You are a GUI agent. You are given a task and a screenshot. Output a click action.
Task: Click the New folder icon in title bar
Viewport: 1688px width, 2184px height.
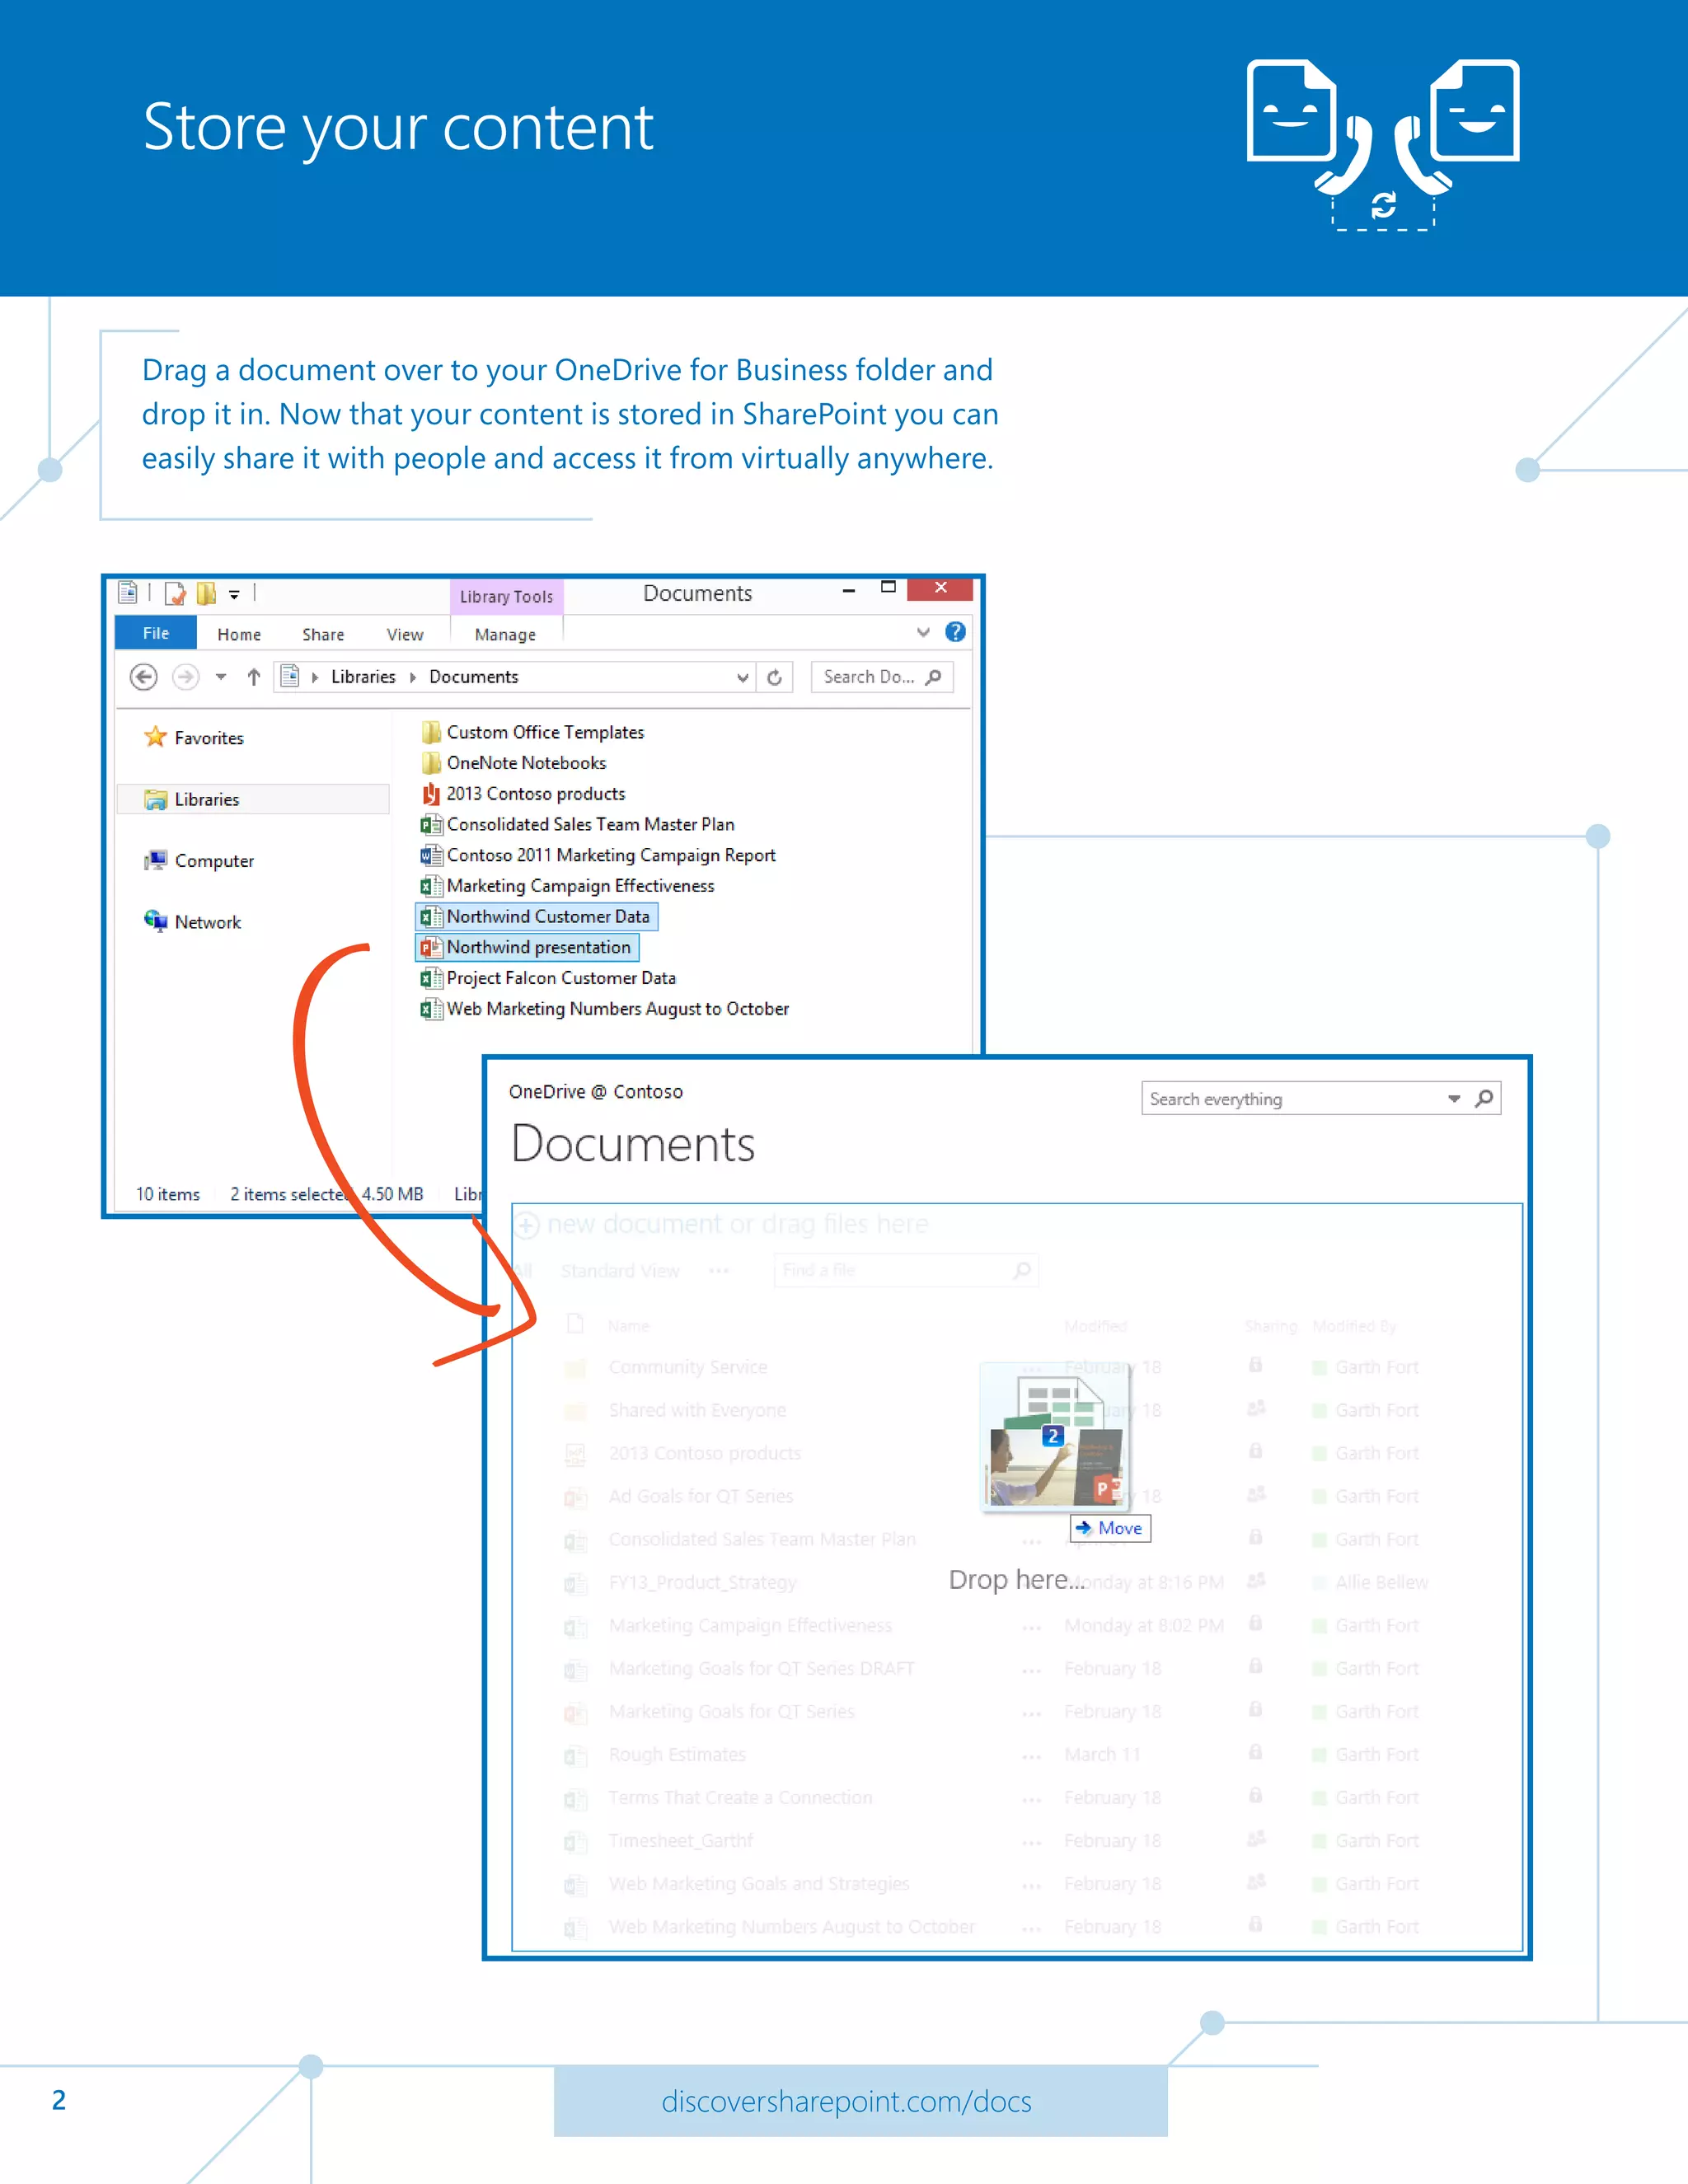pyautogui.click(x=206, y=593)
